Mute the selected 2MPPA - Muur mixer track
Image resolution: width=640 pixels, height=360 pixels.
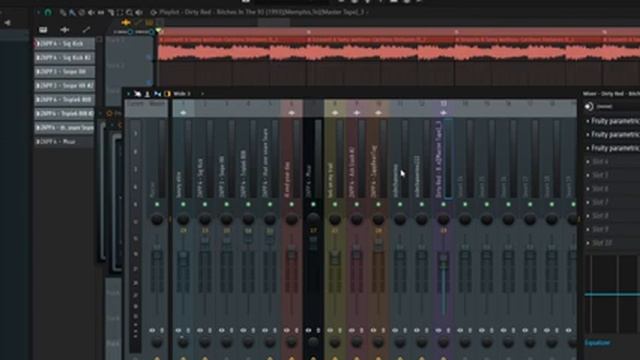(313, 204)
